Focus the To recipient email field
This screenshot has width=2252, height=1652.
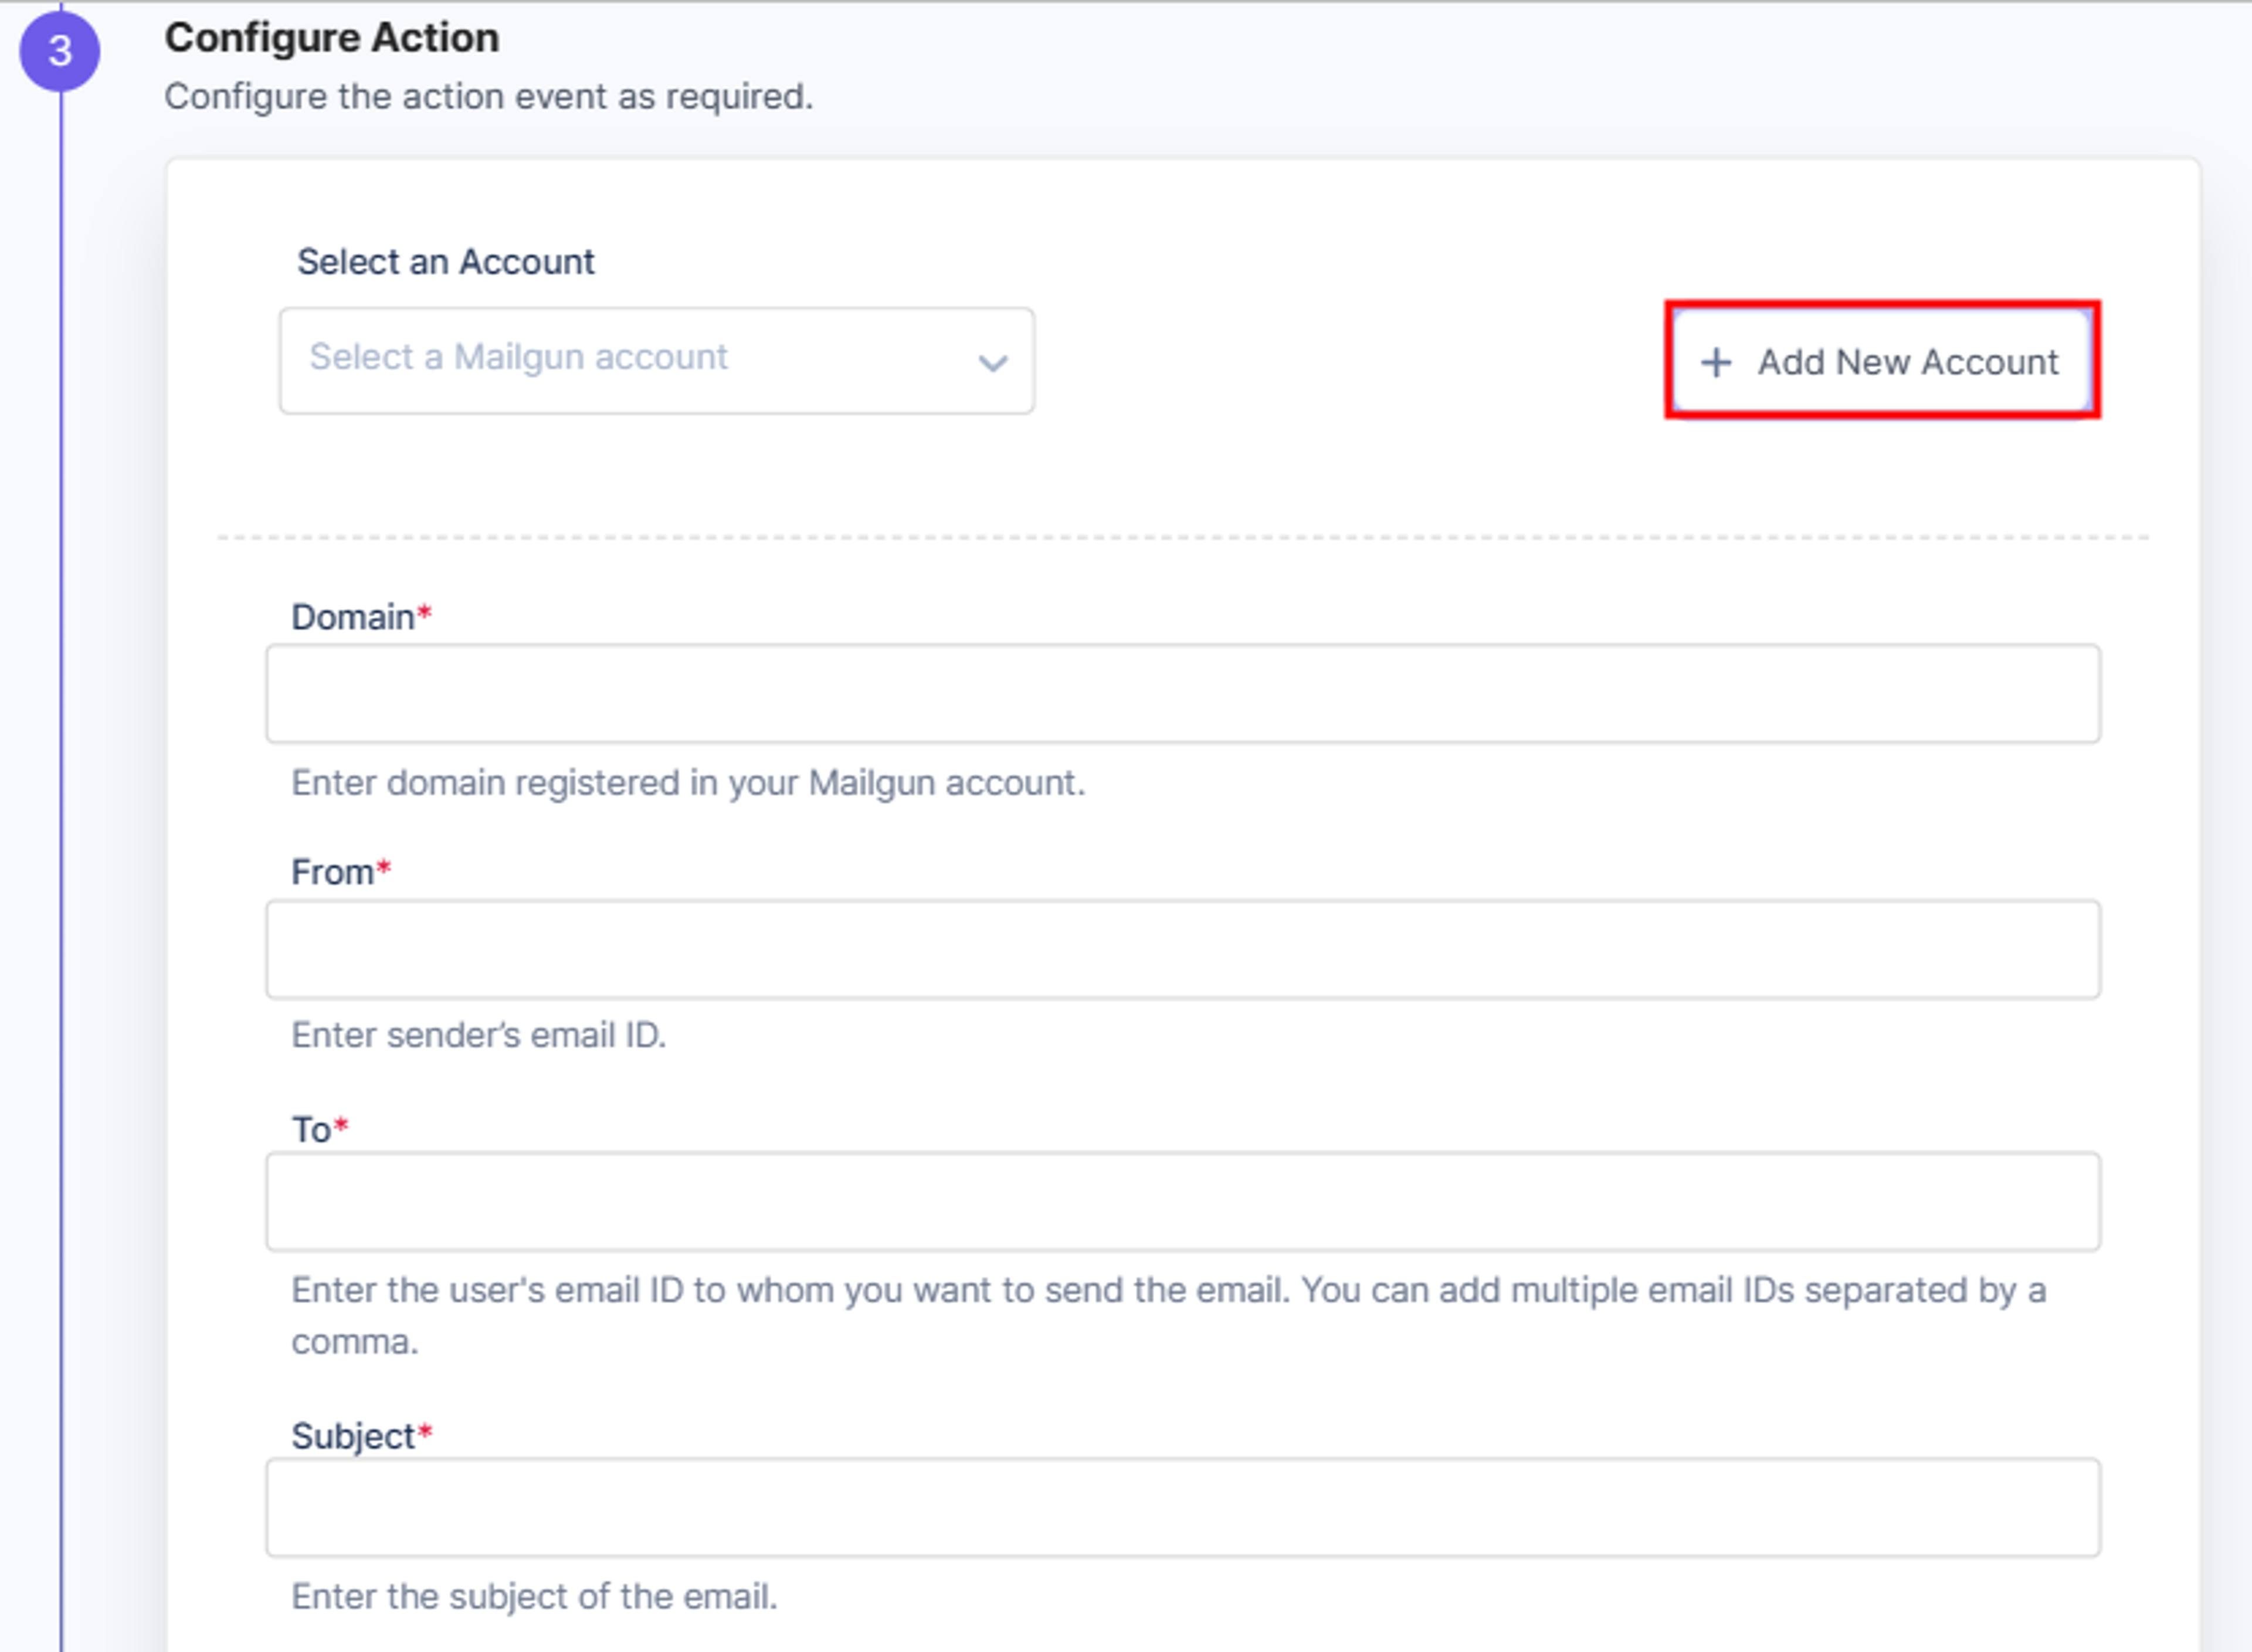coord(1183,1202)
